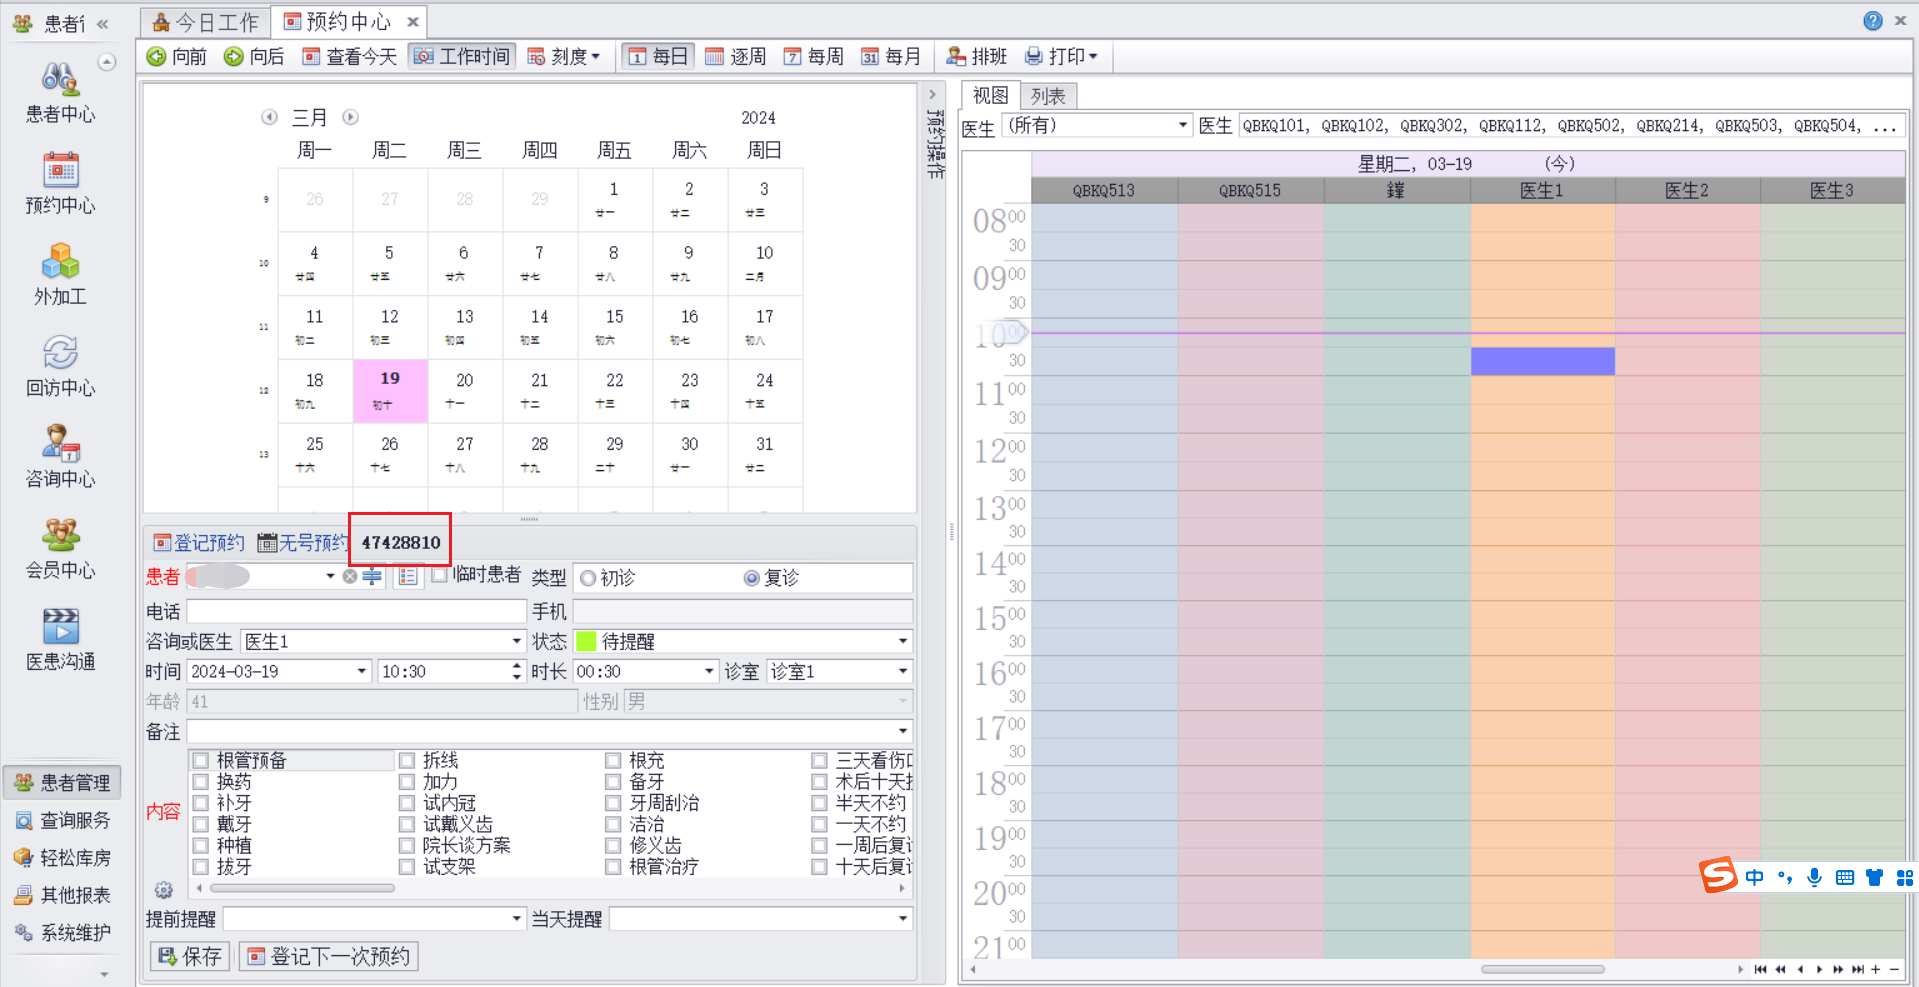
Task: Click the 备注 input field
Action: pos(549,731)
